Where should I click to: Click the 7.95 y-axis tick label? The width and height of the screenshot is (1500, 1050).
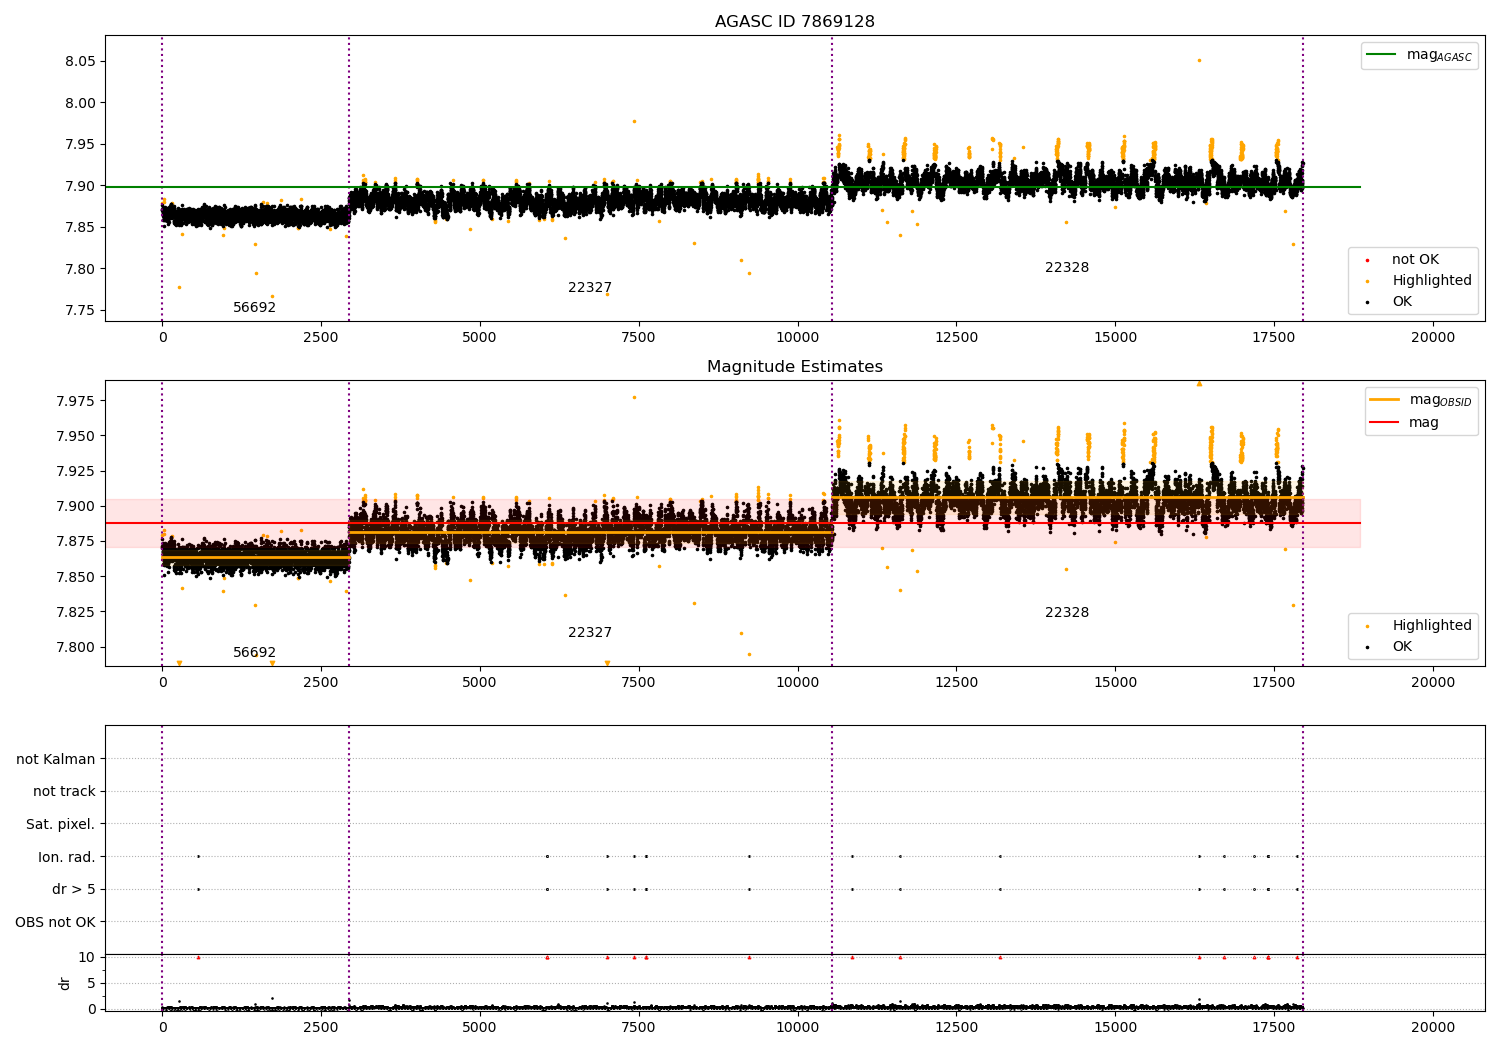[79, 144]
